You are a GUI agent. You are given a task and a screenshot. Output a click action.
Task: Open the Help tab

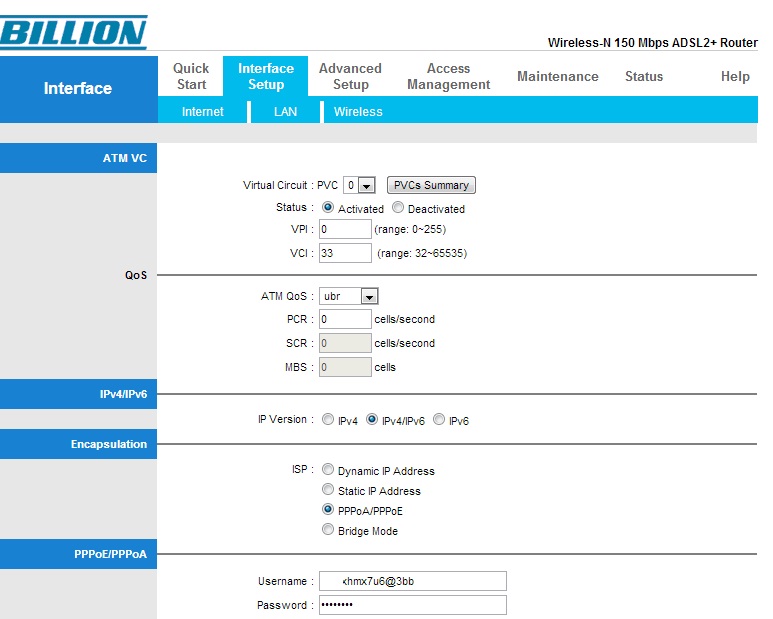pyautogui.click(x=735, y=76)
